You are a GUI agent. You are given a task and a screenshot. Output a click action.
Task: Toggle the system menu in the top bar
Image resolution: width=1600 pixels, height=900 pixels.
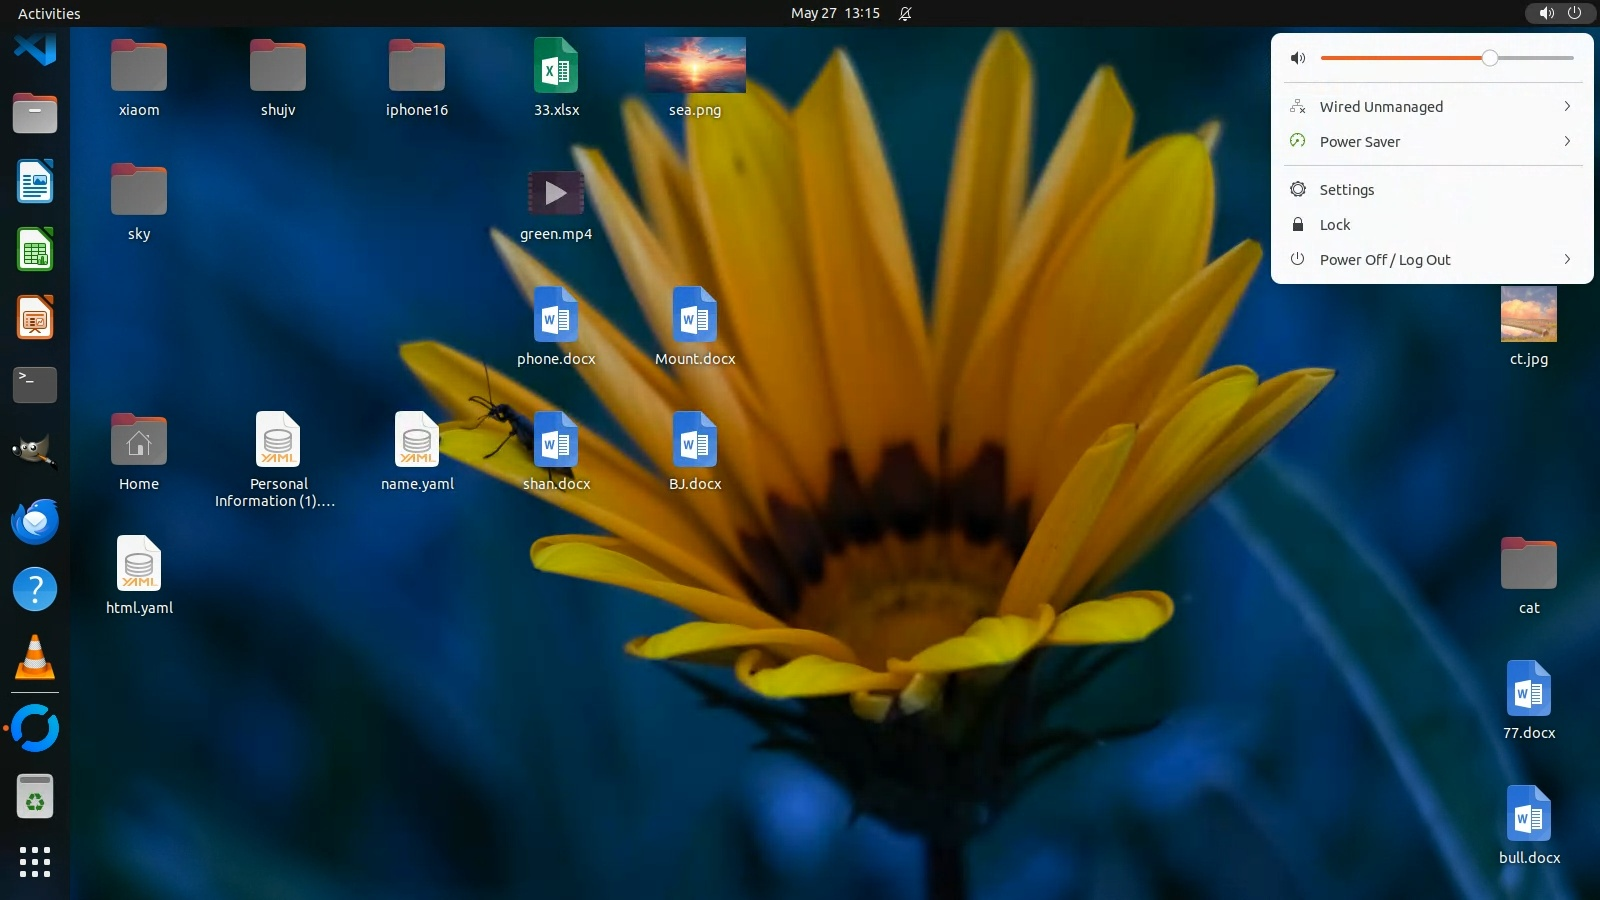click(x=1559, y=13)
